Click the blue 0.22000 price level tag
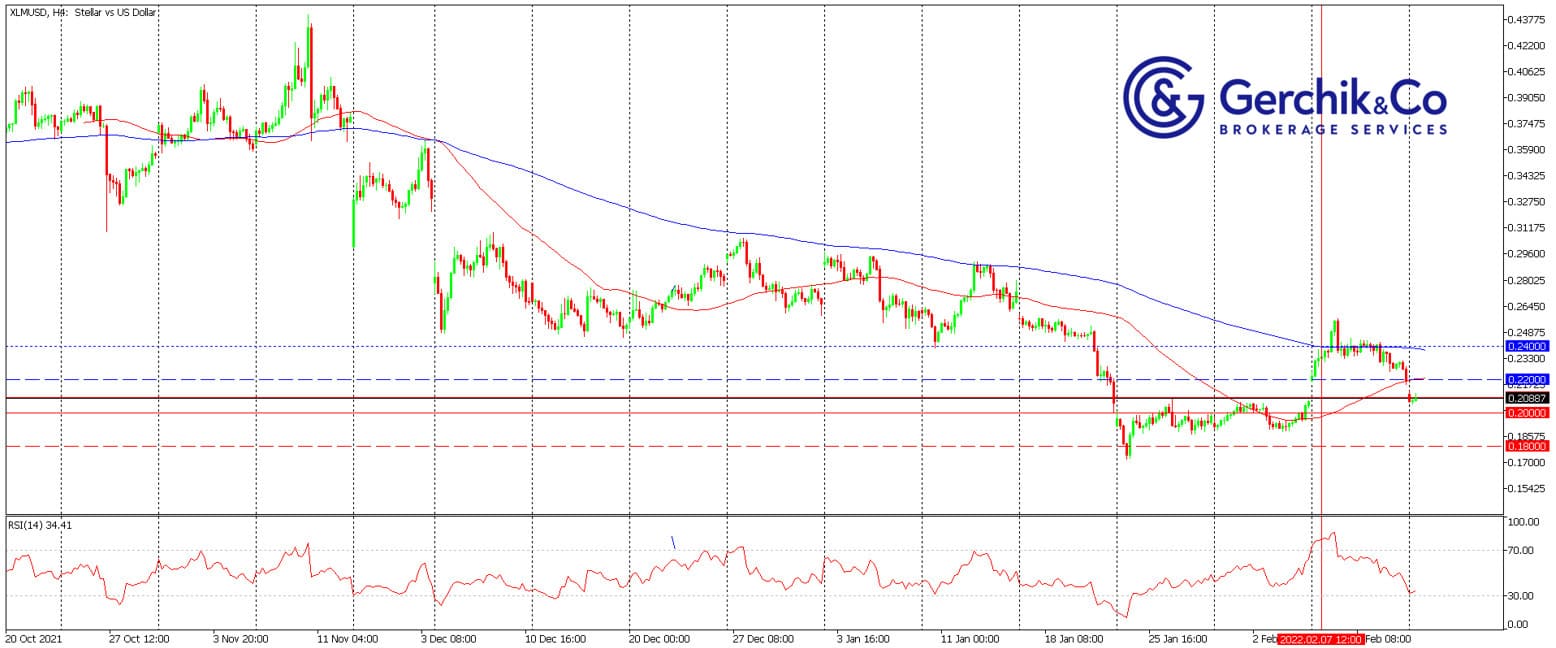Image resolution: width=1556 pixels, height=648 pixels. (1526, 380)
